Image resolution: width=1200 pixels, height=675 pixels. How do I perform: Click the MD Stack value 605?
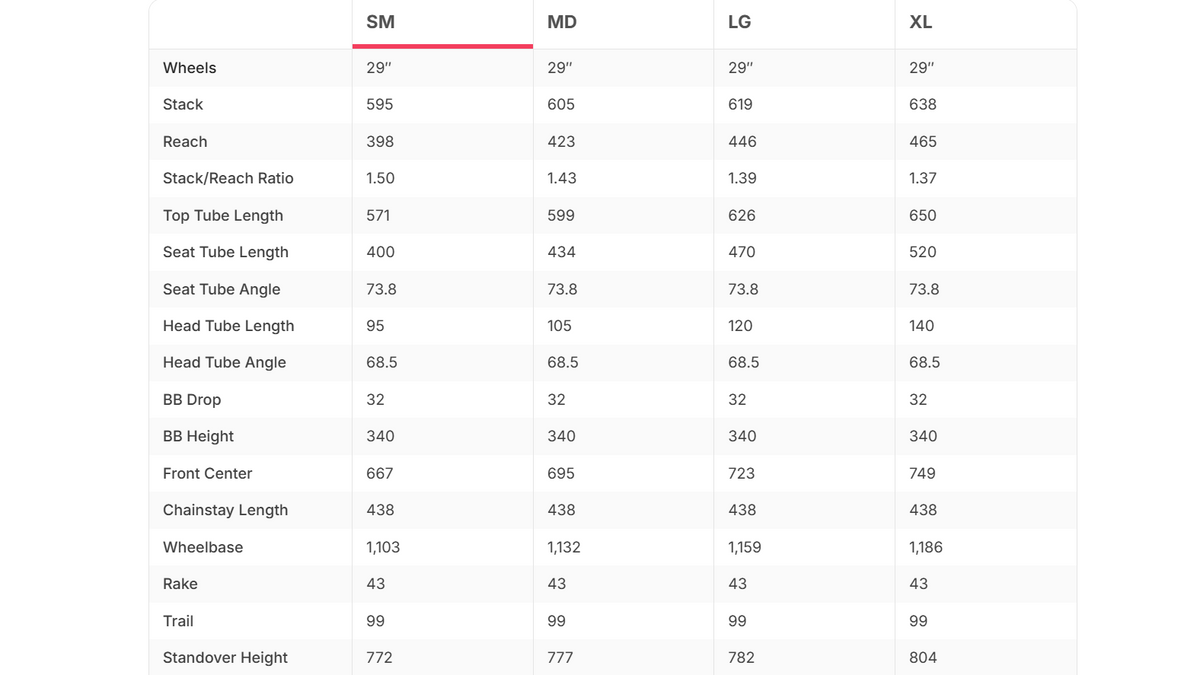(561, 105)
